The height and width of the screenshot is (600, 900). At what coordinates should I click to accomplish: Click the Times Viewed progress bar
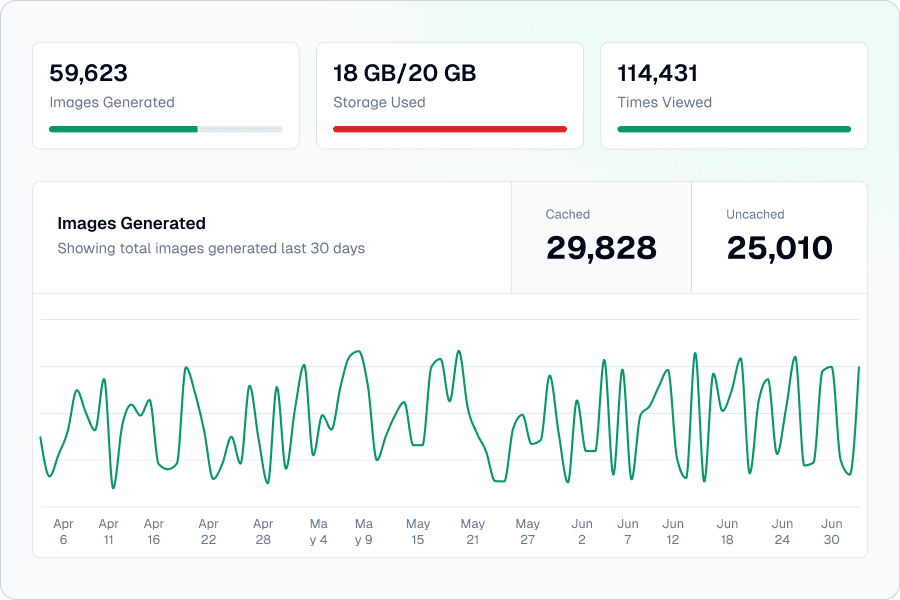click(734, 129)
